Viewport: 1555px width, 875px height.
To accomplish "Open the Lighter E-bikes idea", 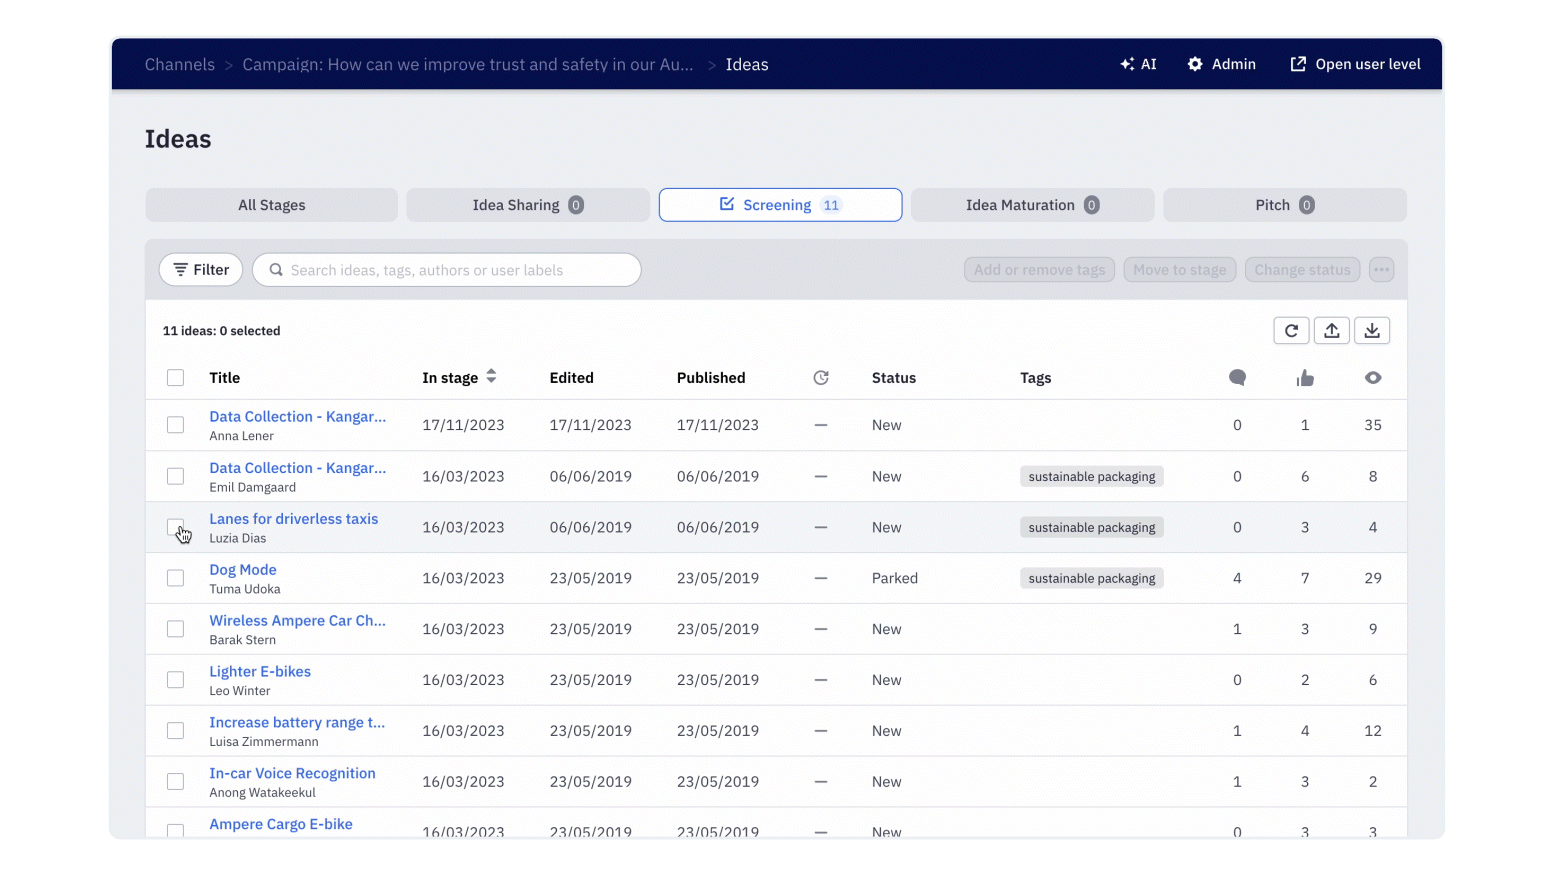I will [x=260, y=672].
